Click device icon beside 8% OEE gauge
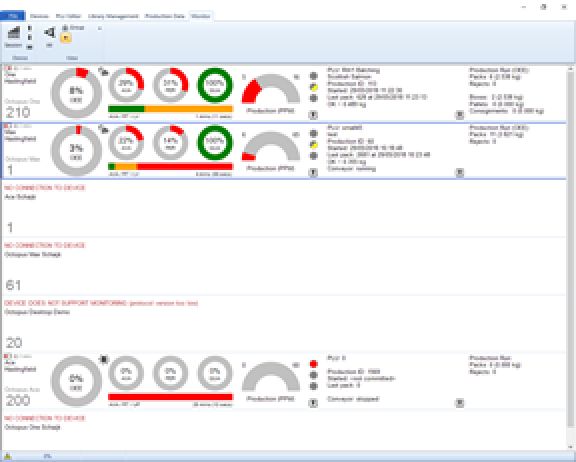 (104, 72)
